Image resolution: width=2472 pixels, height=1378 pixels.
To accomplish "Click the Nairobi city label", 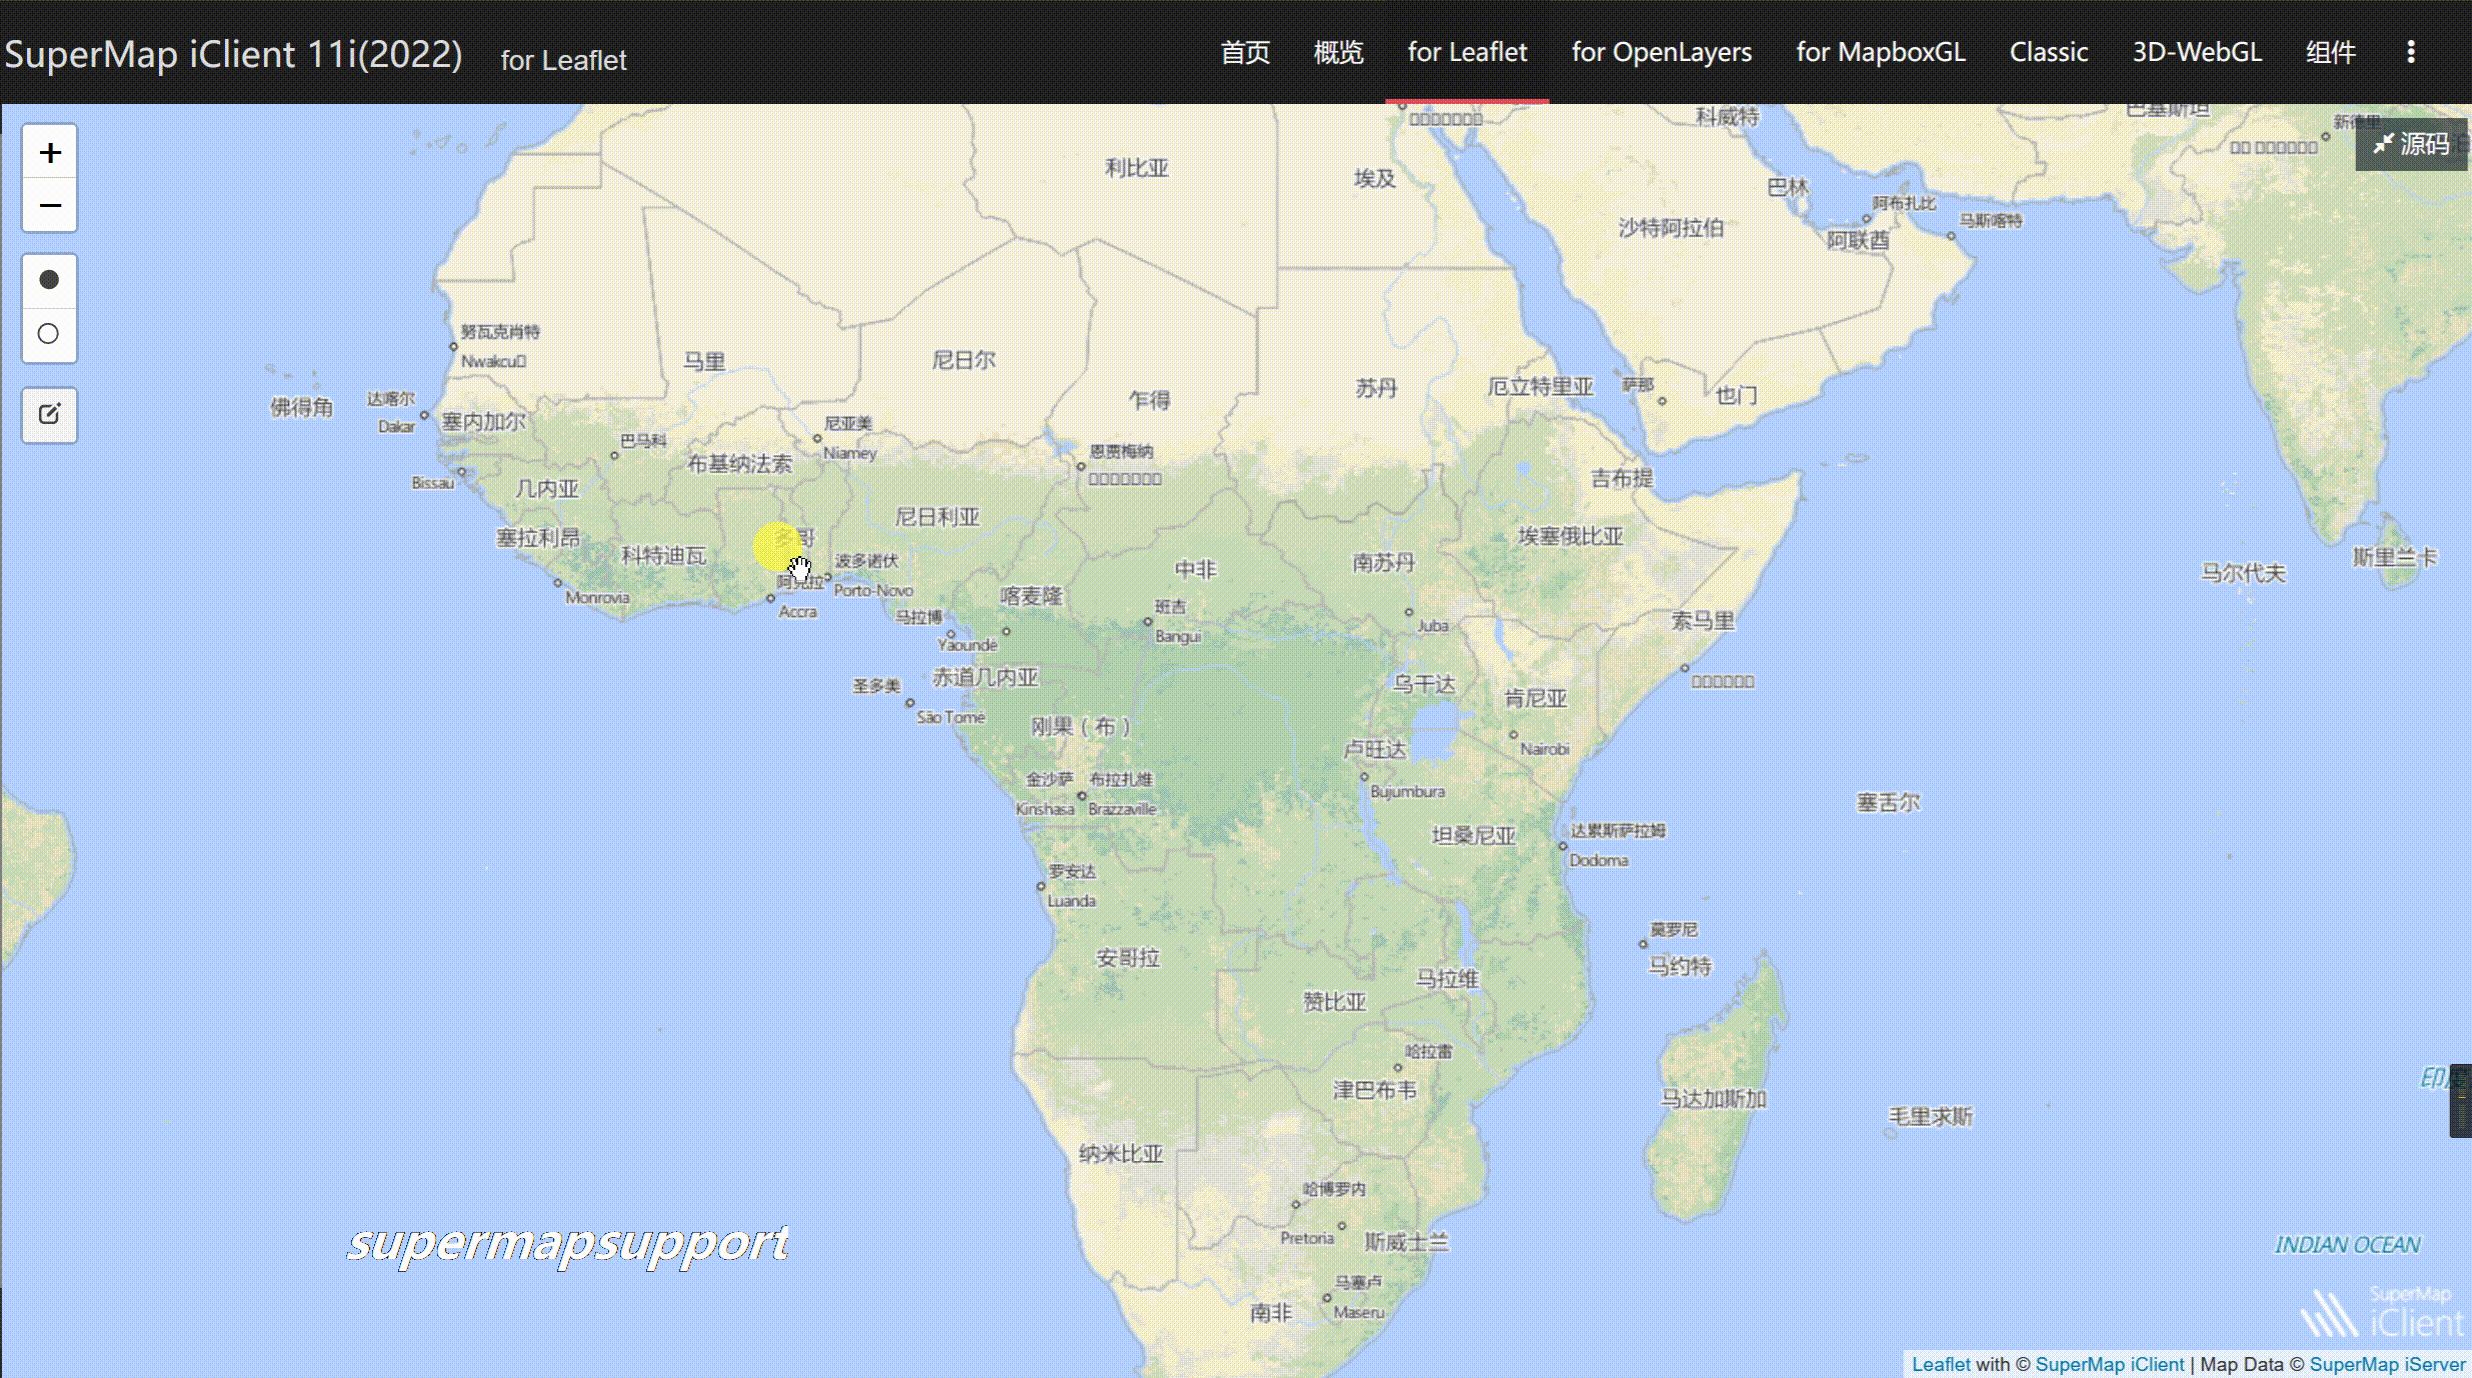I will (1544, 749).
